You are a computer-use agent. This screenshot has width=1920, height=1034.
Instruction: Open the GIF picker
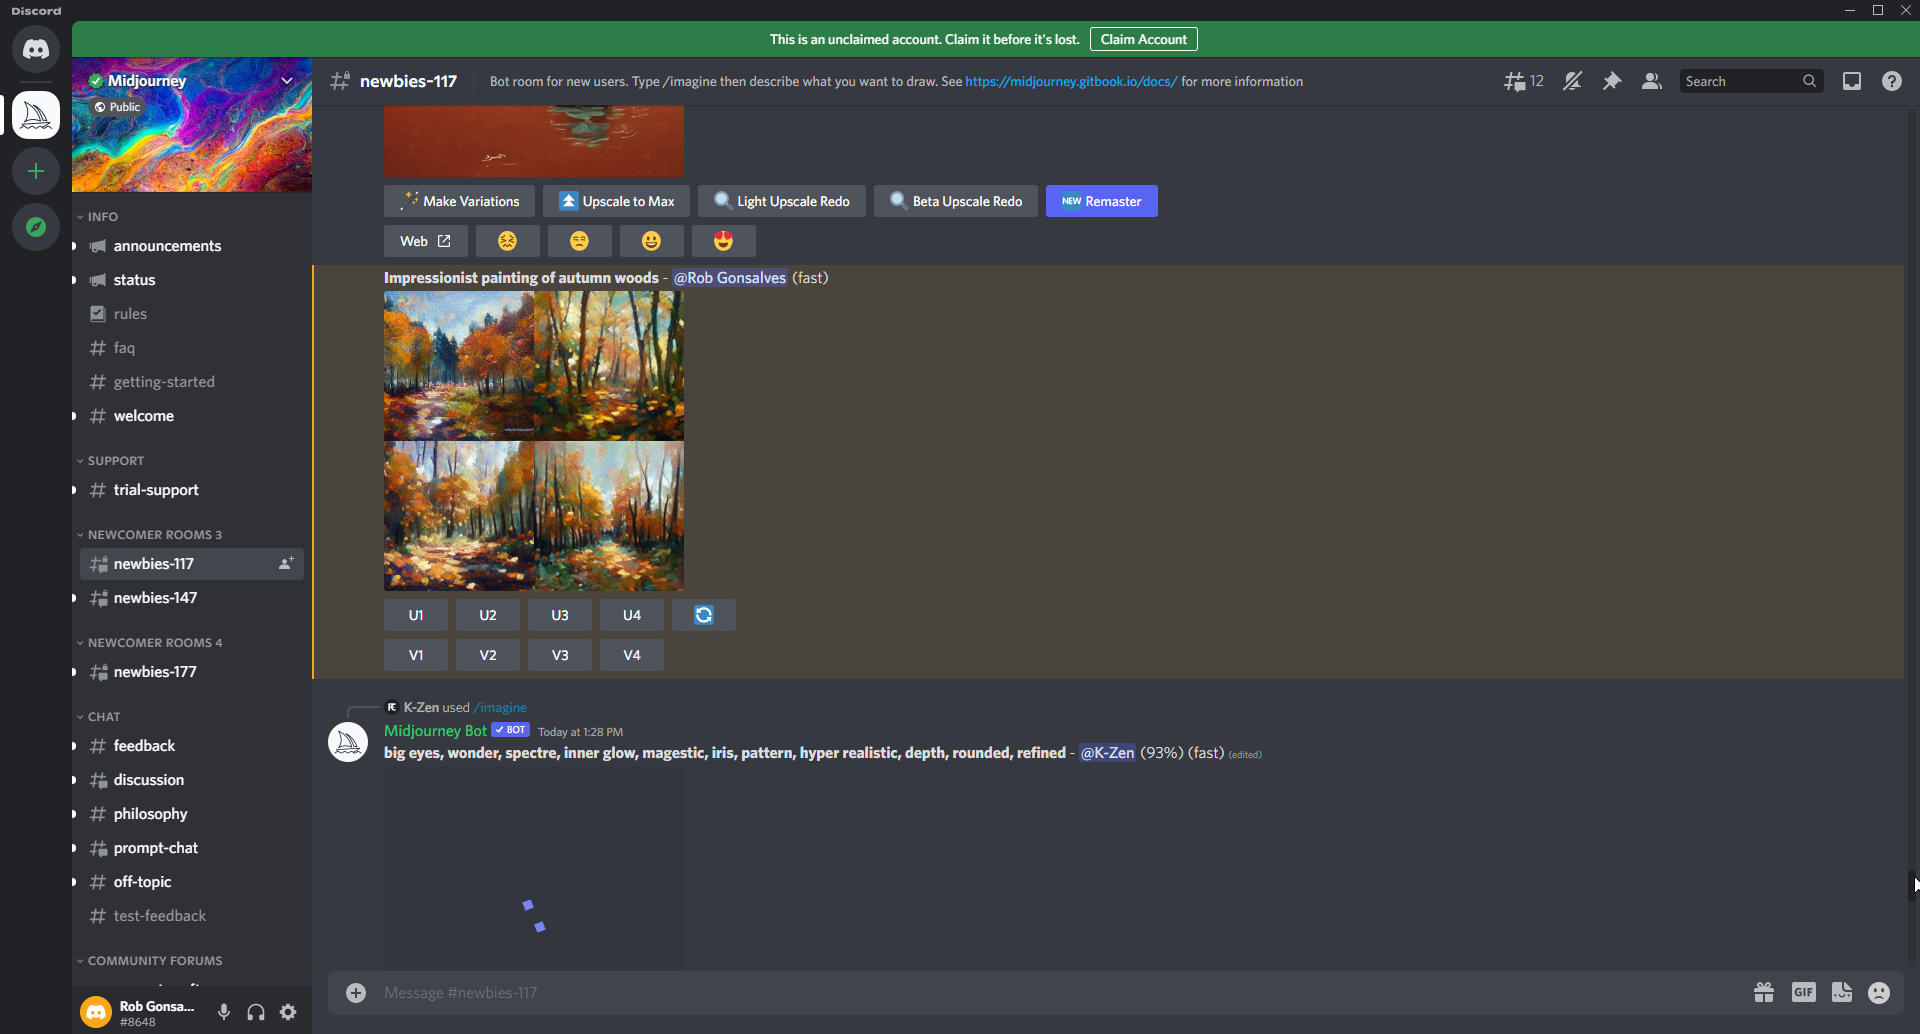click(x=1804, y=992)
